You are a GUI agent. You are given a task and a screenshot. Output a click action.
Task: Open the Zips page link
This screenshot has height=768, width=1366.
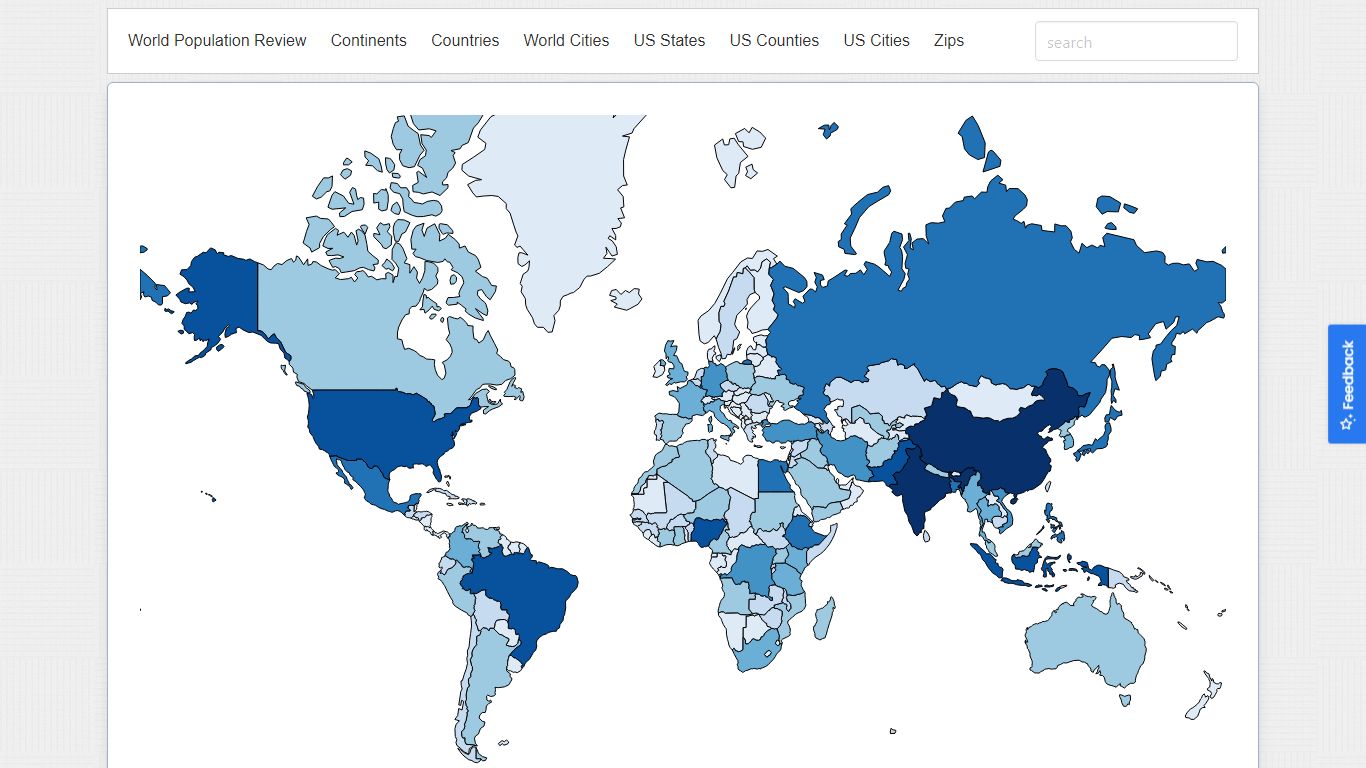(x=949, y=41)
